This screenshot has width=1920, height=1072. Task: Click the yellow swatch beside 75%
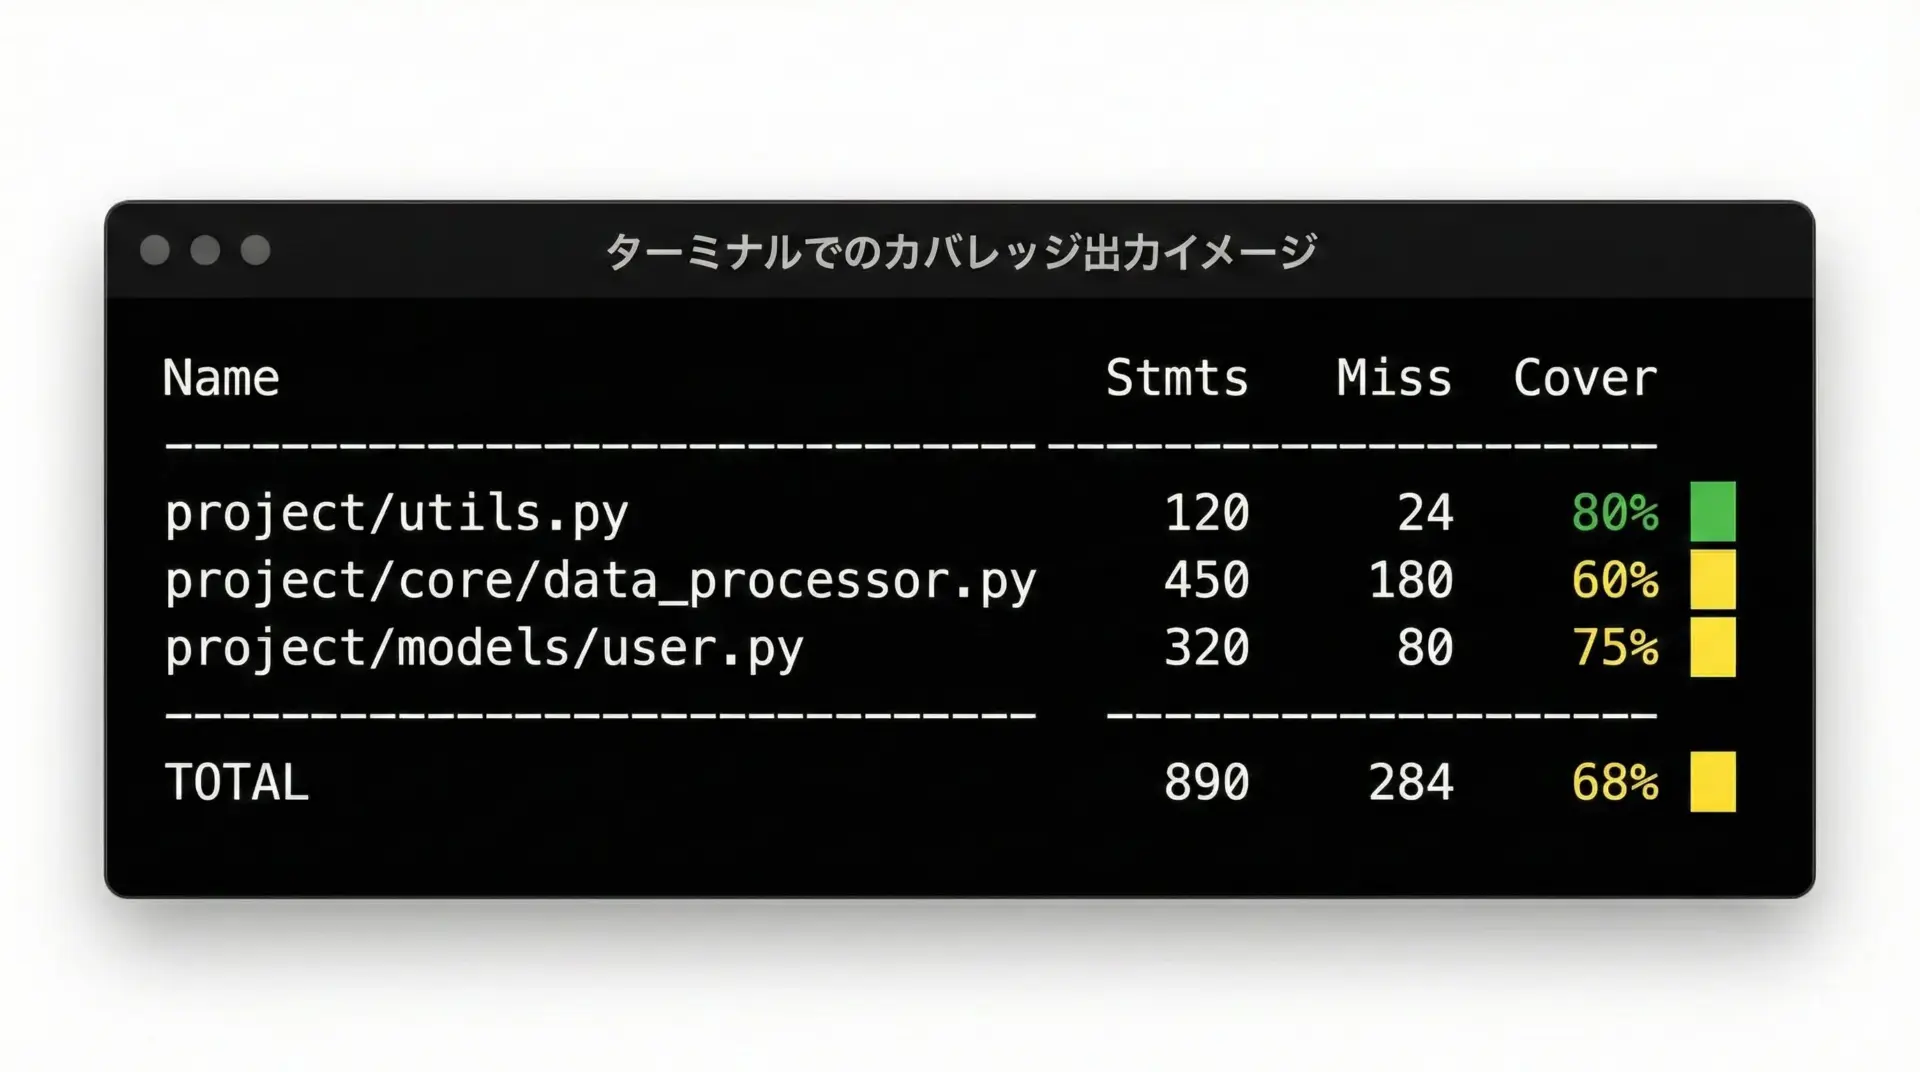click(x=1712, y=647)
